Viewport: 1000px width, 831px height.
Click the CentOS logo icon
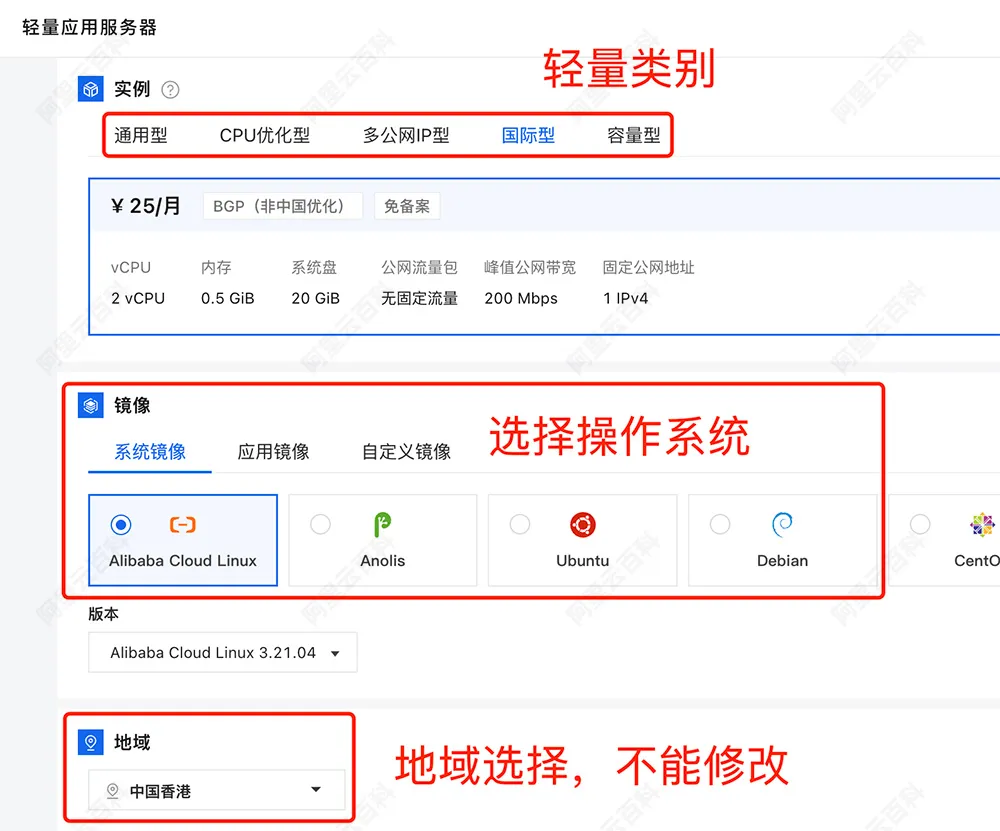click(x=981, y=524)
